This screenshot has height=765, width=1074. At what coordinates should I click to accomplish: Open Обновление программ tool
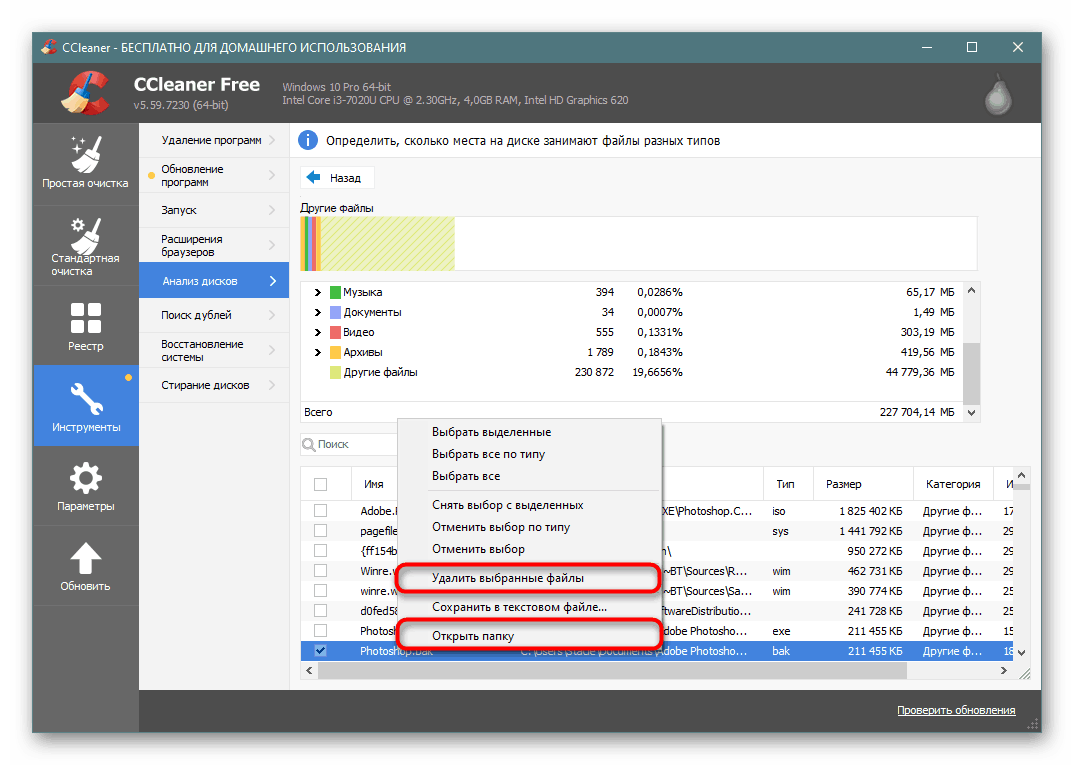pyautogui.click(x=214, y=175)
